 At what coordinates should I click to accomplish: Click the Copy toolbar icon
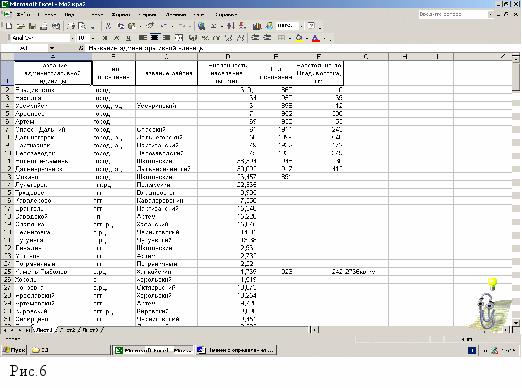click(x=121, y=26)
